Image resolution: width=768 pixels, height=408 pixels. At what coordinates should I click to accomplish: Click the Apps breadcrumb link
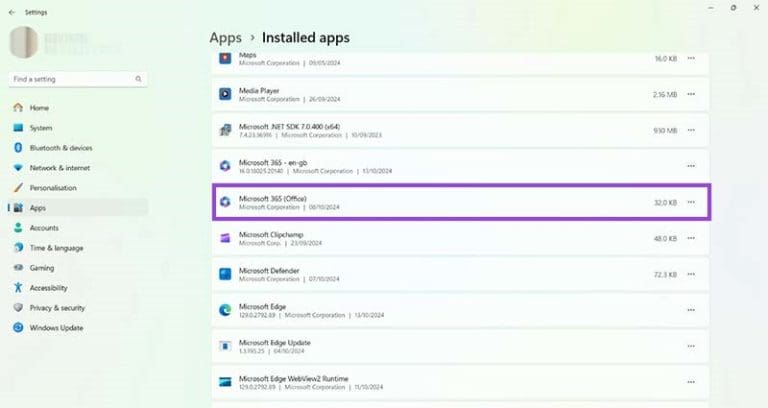click(x=226, y=38)
